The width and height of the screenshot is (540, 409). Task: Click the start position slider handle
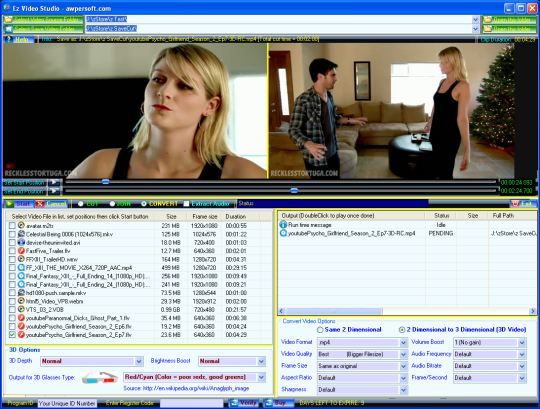(106, 181)
